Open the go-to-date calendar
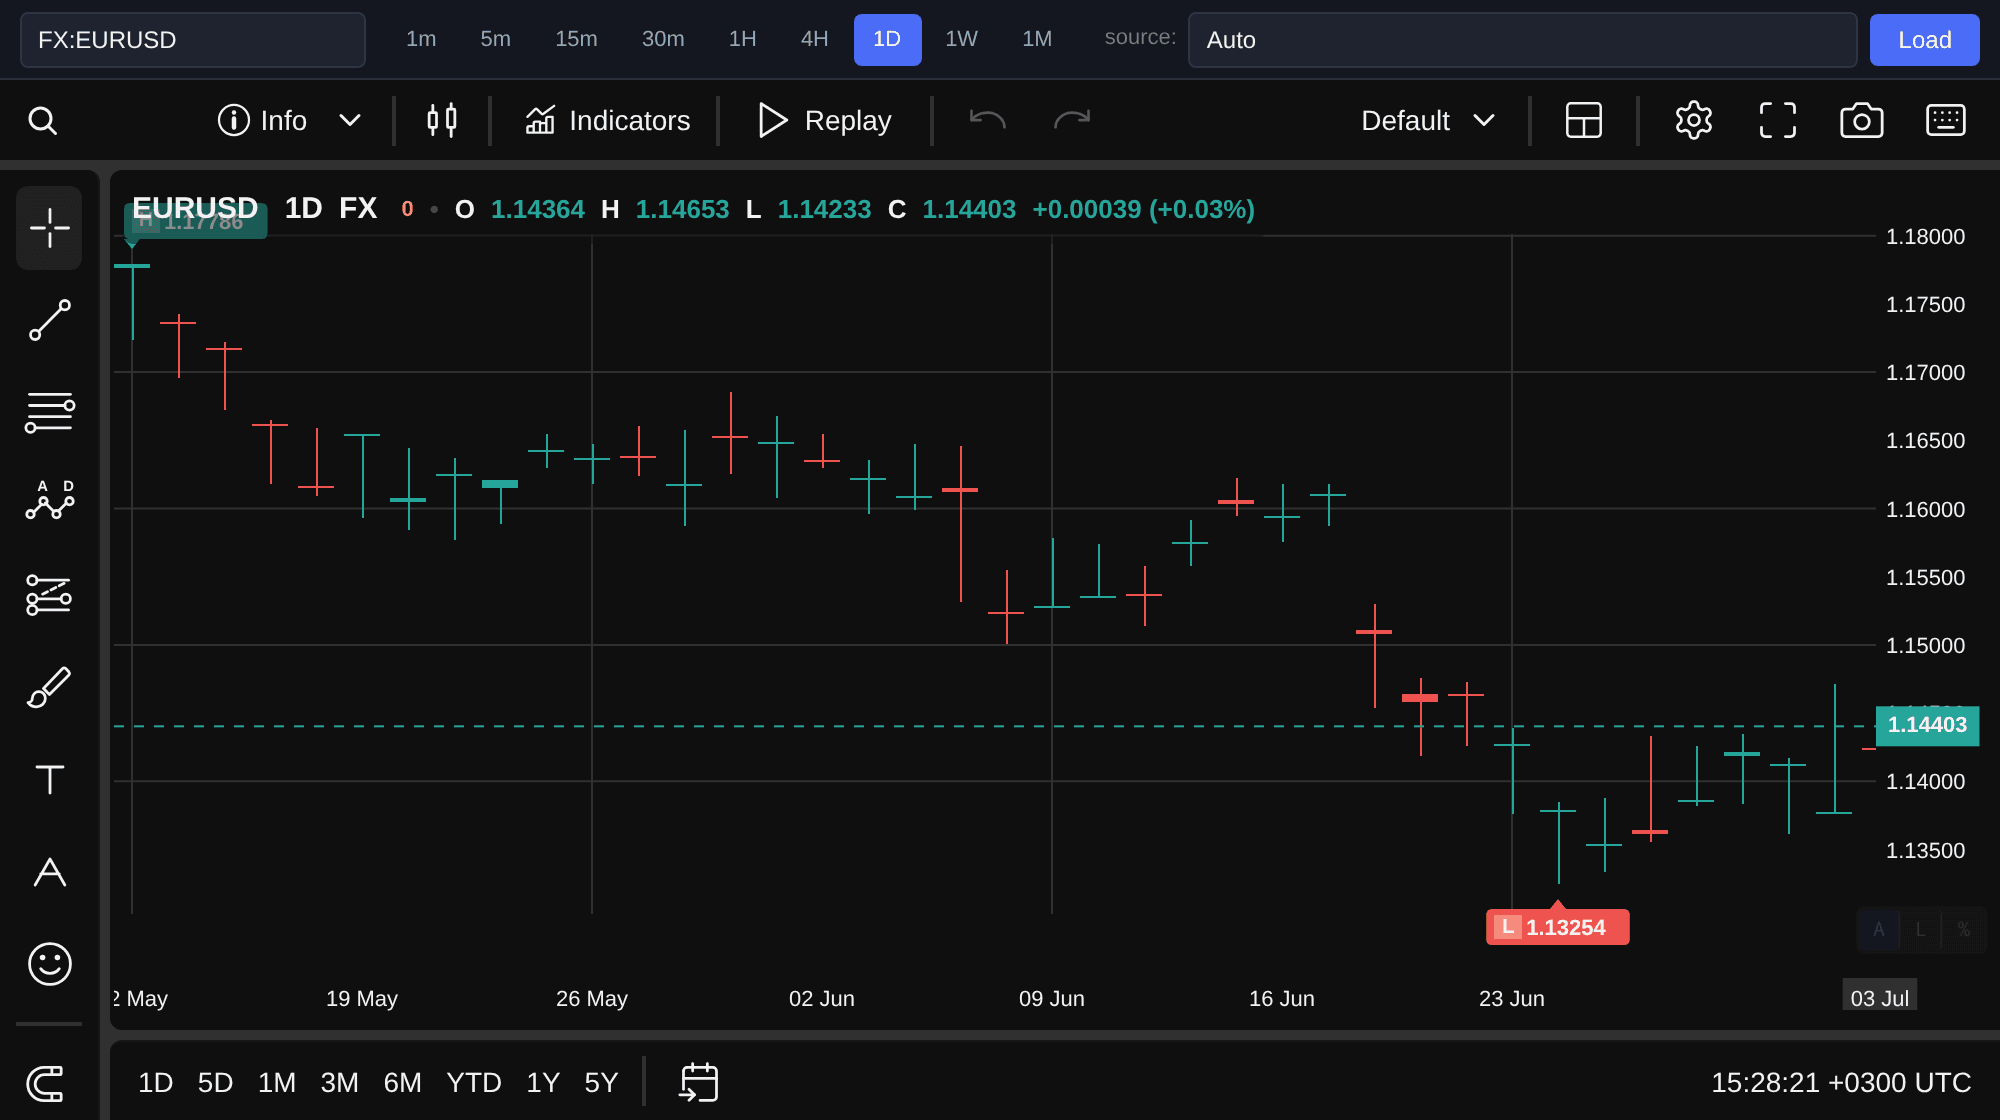2000x1120 pixels. pos(699,1083)
